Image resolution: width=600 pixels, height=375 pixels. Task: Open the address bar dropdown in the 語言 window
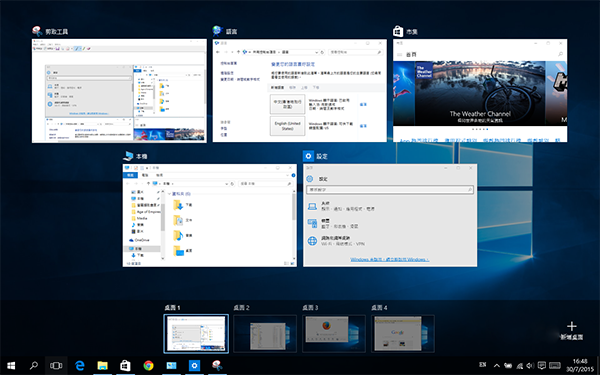pos(316,52)
